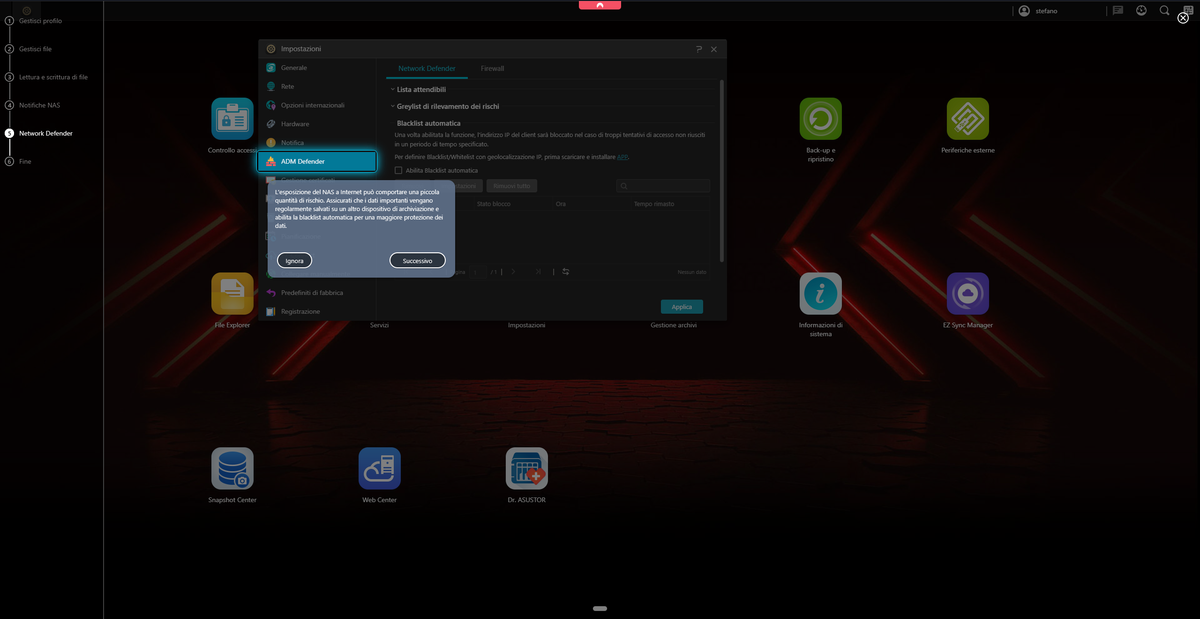The height and width of the screenshot is (619, 1200).
Task: Open Informazioni di sistema icon
Action: 820,293
